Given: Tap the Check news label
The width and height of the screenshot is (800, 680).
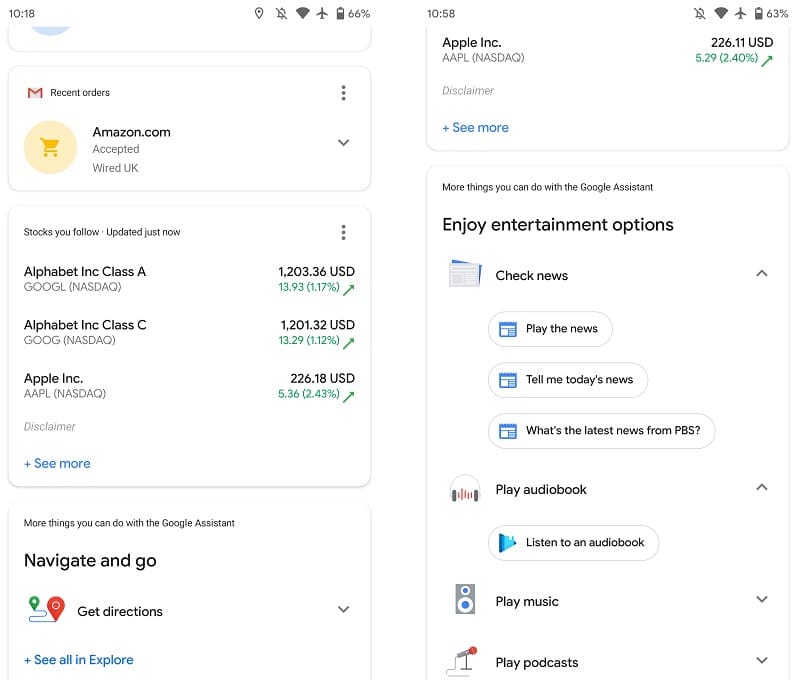Looking at the screenshot, I should pyautogui.click(x=532, y=275).
